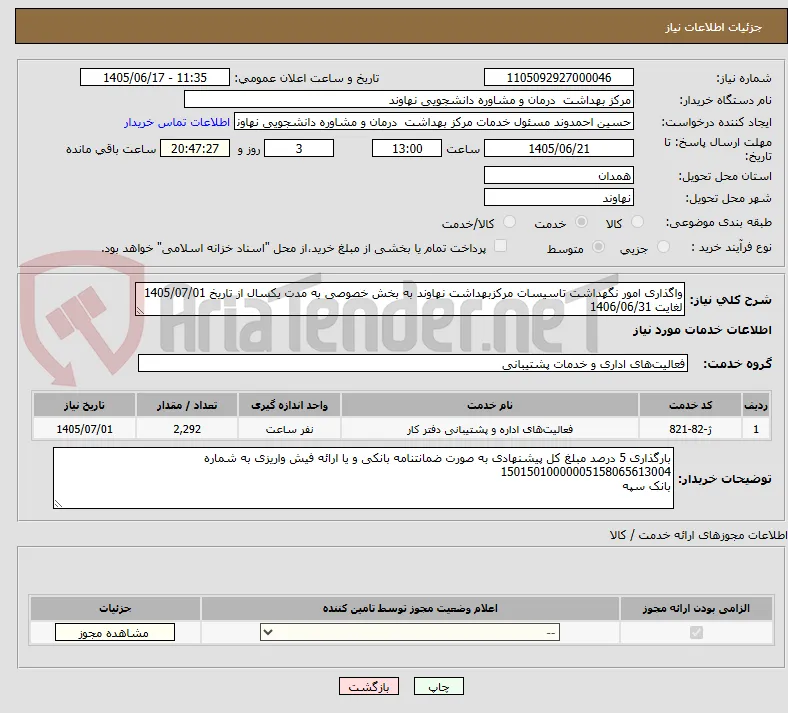Viewport: 788px width, 713px height.
Task: Select the خدمت radio button
Action: coord(581,222)
